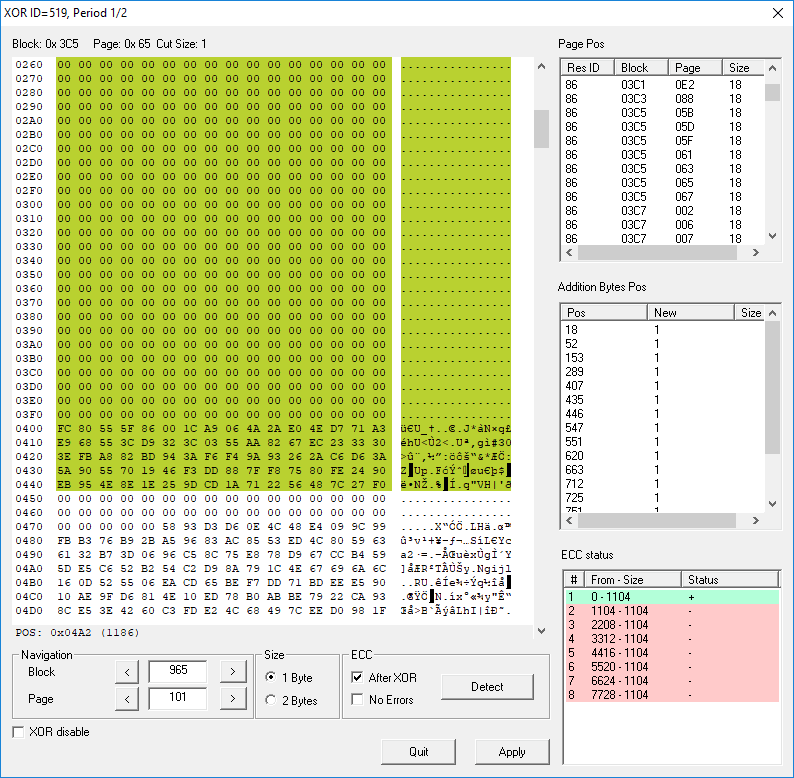Image resolution: width=794 pixels, height=778 pixels.
Task: Click the Apply button
Action: pos(512,752)
